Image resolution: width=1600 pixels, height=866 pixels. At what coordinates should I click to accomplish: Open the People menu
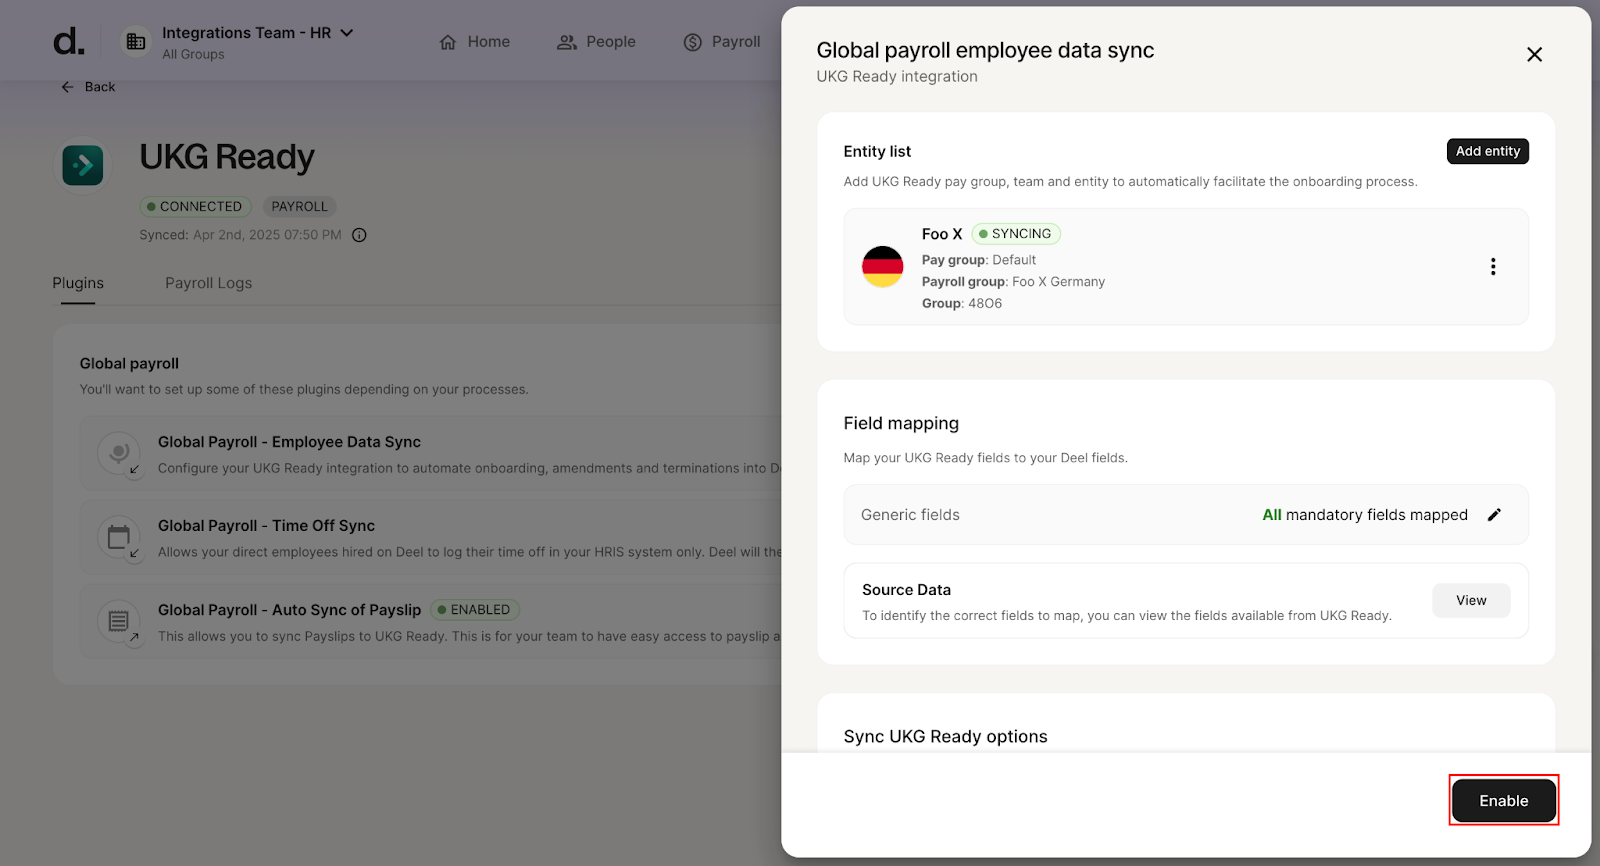point(596,42)
